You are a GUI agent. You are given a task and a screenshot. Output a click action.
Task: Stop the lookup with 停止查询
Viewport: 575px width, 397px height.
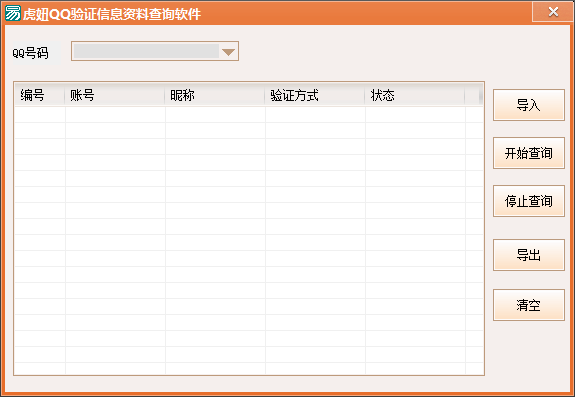coord(528,201)
